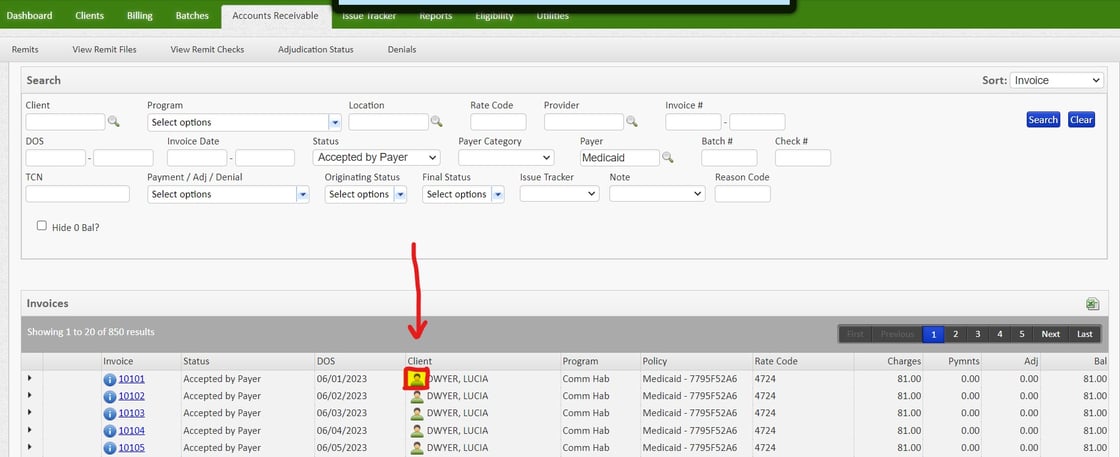The height and width of the screenshot is (457, 1120).
Task: Click the blue Search button
Action: pyautogui.click(x=1043, y=119)
